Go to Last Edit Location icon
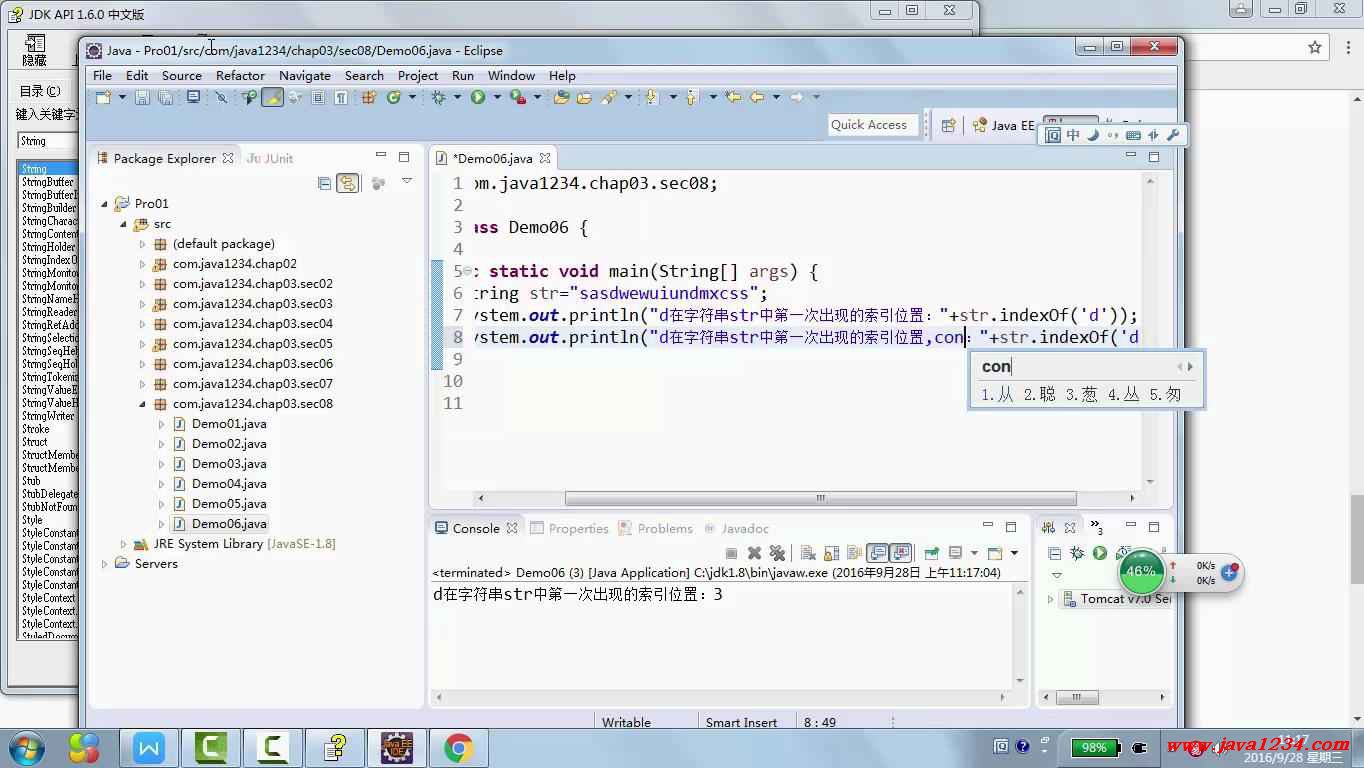This screenshot has width=1364, height=768. [x=734, y=97]
